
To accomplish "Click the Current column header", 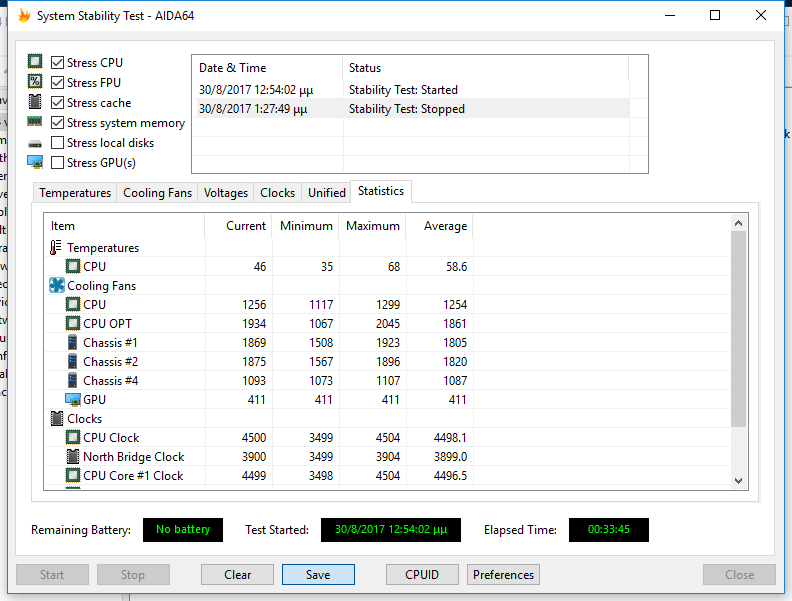I will (238, 226).
